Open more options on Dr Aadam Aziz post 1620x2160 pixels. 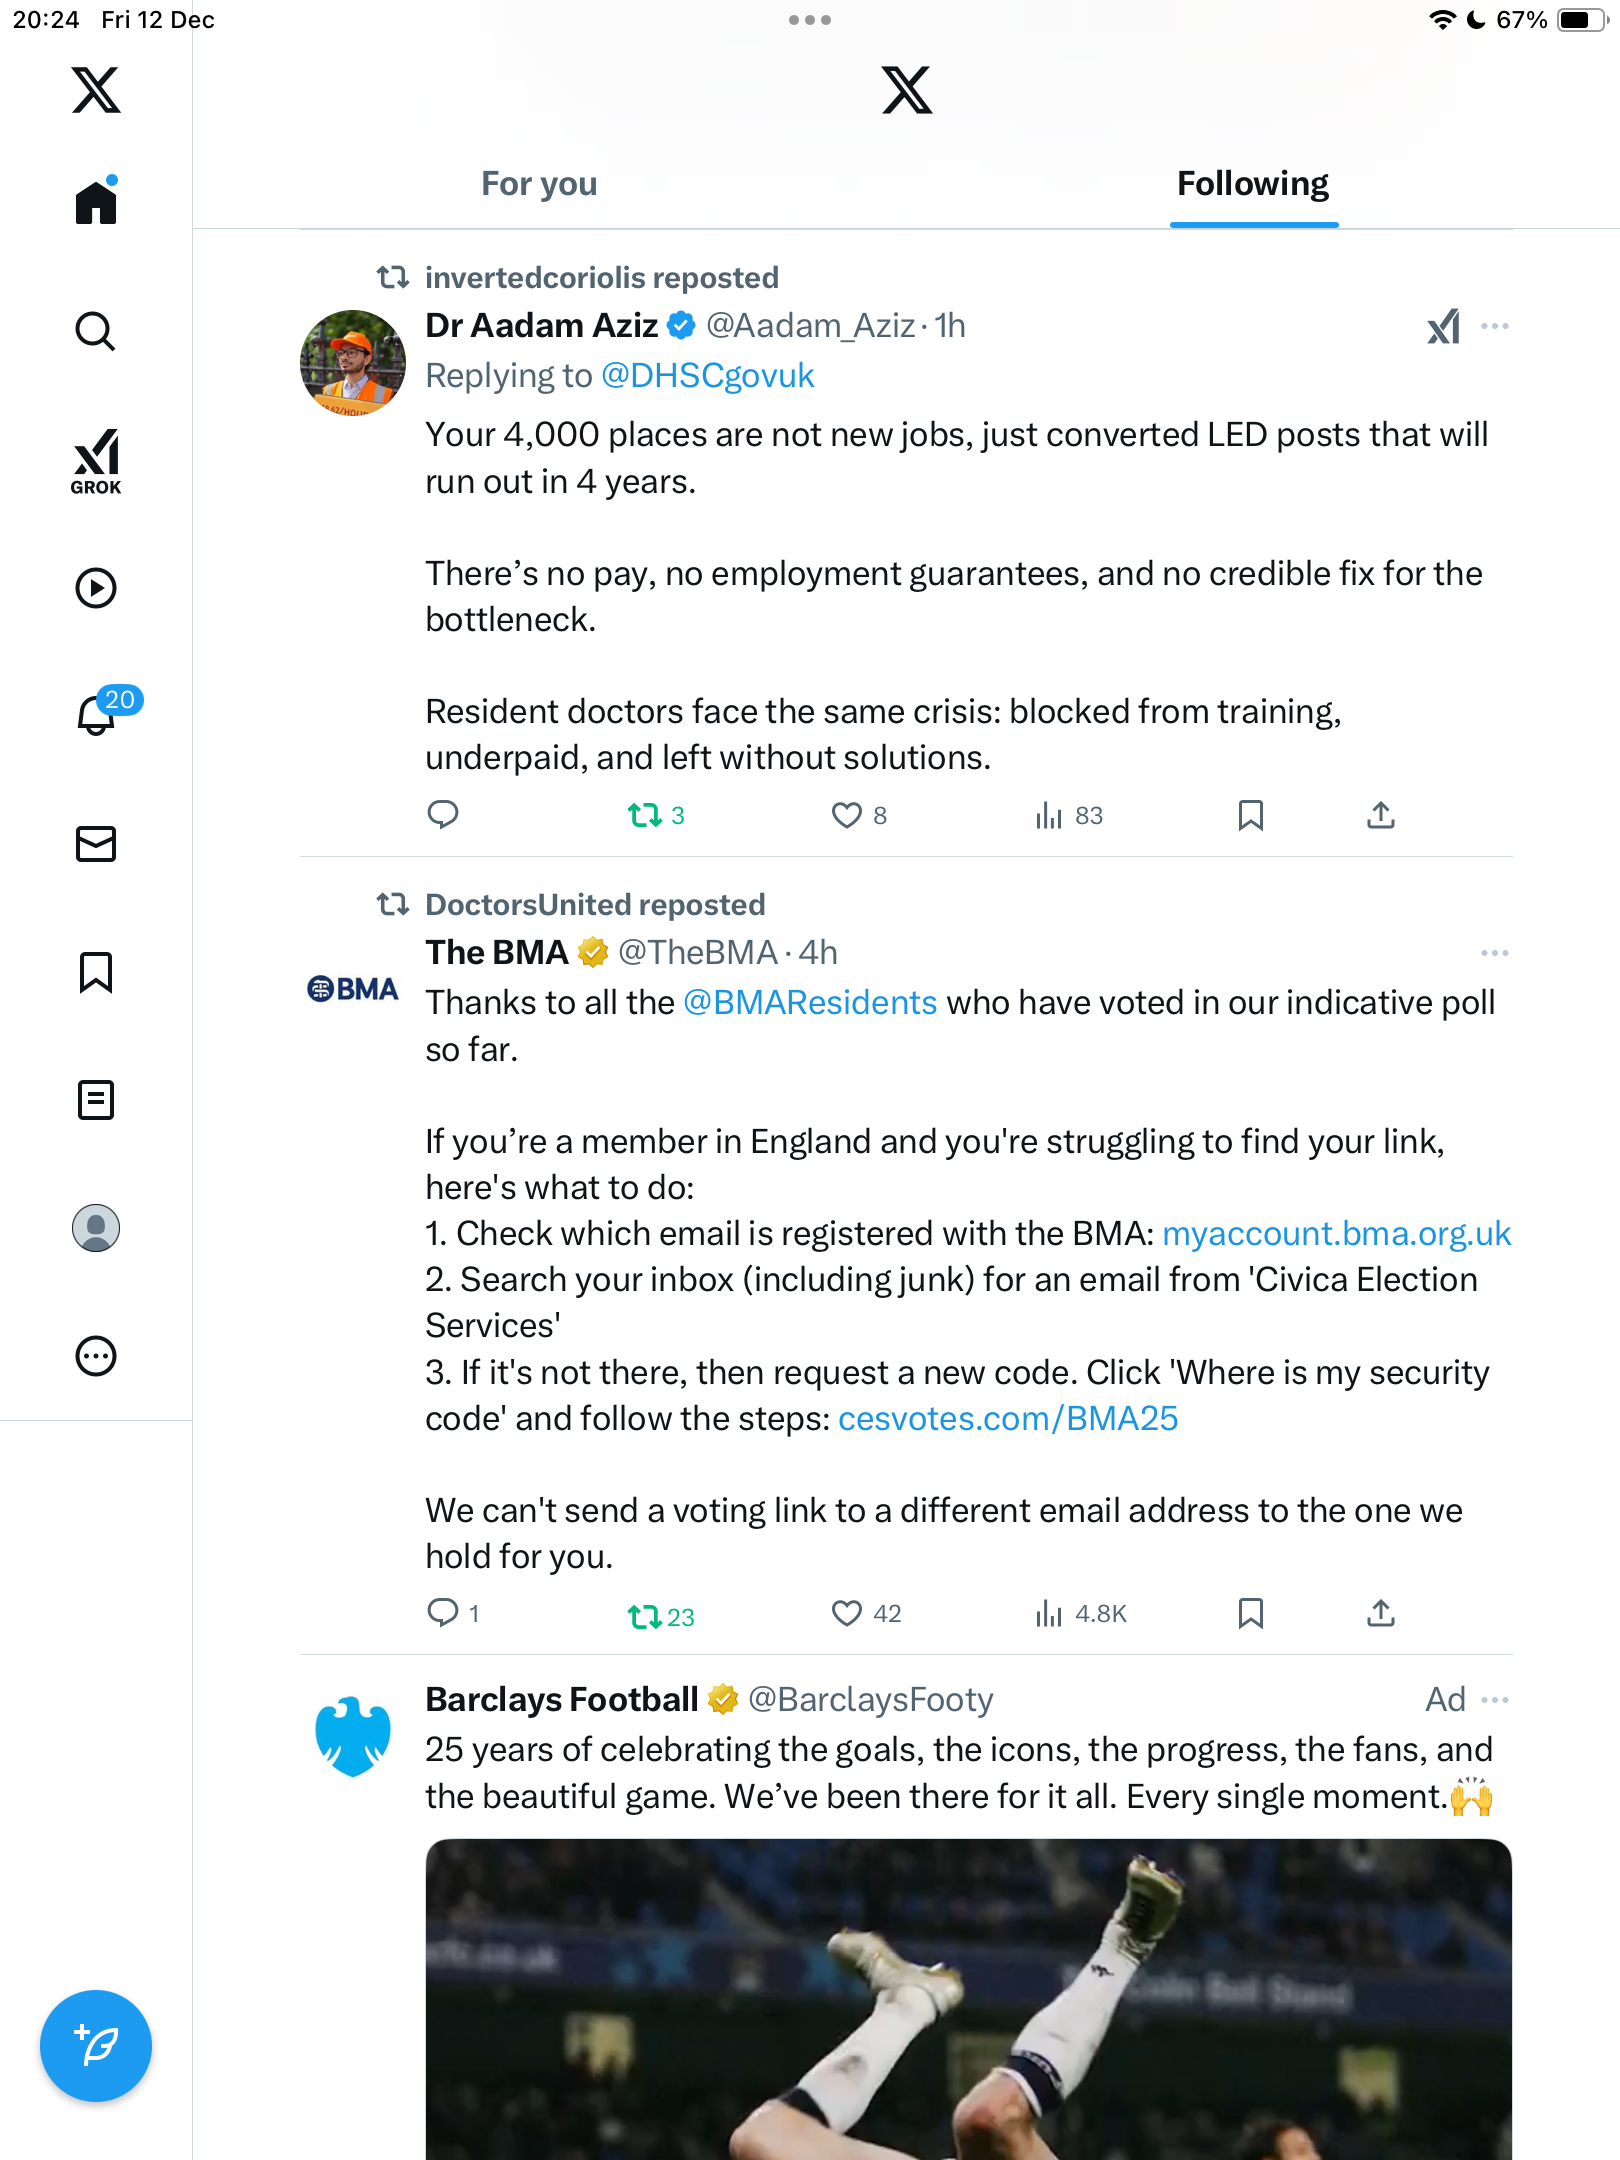point(1495,326)
